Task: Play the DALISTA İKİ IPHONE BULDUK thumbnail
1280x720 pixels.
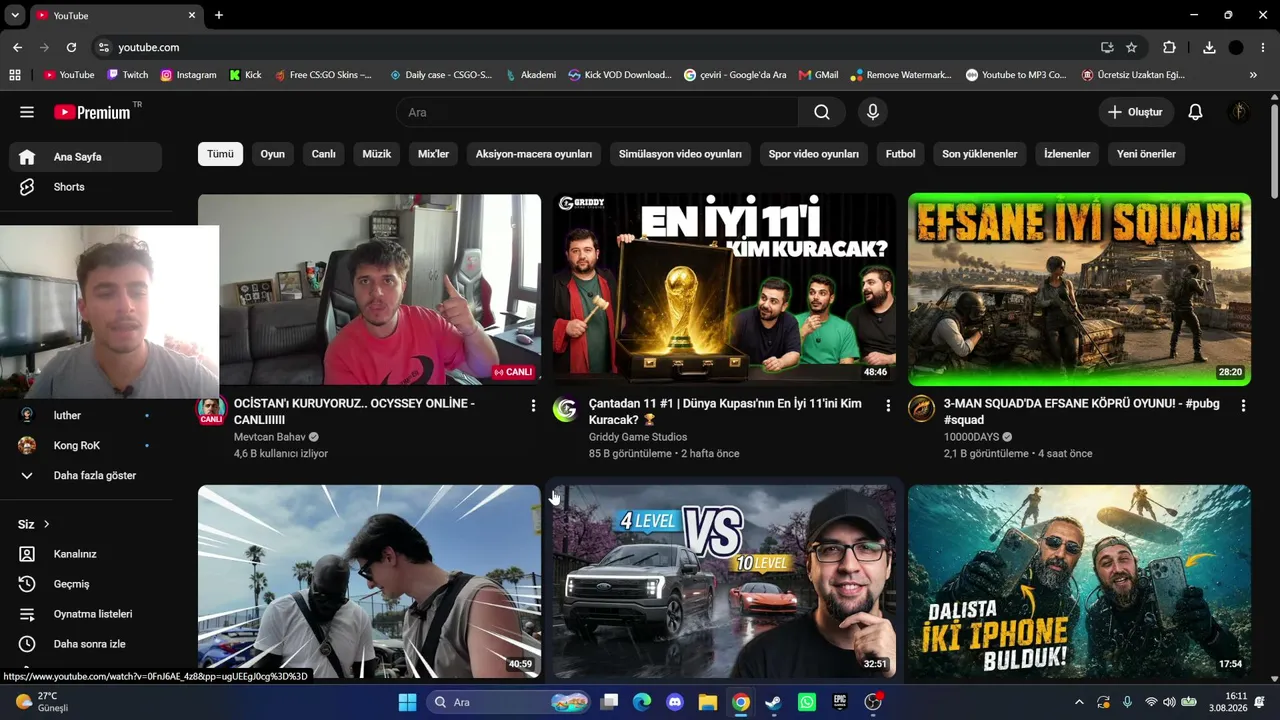Action: point(1079,582)
